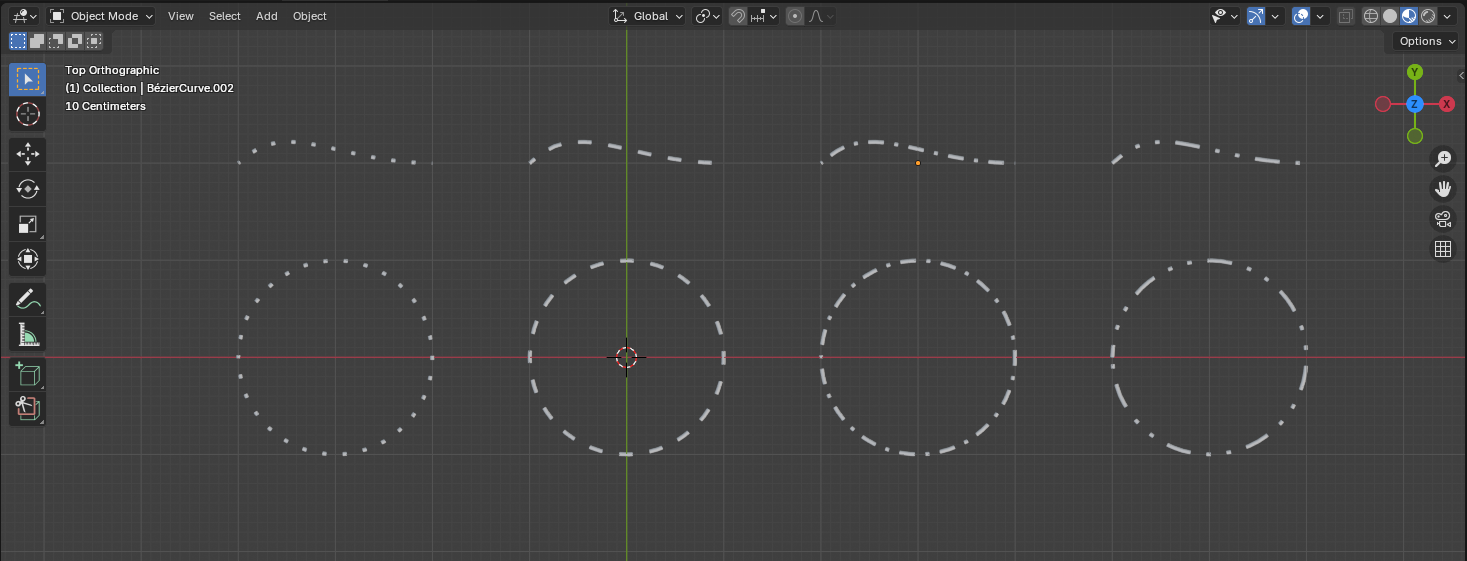Image resolution: width=1467 pixels, height=561 pixels.
Task: Switch to Solid viewport shading
Action: 1390,16
